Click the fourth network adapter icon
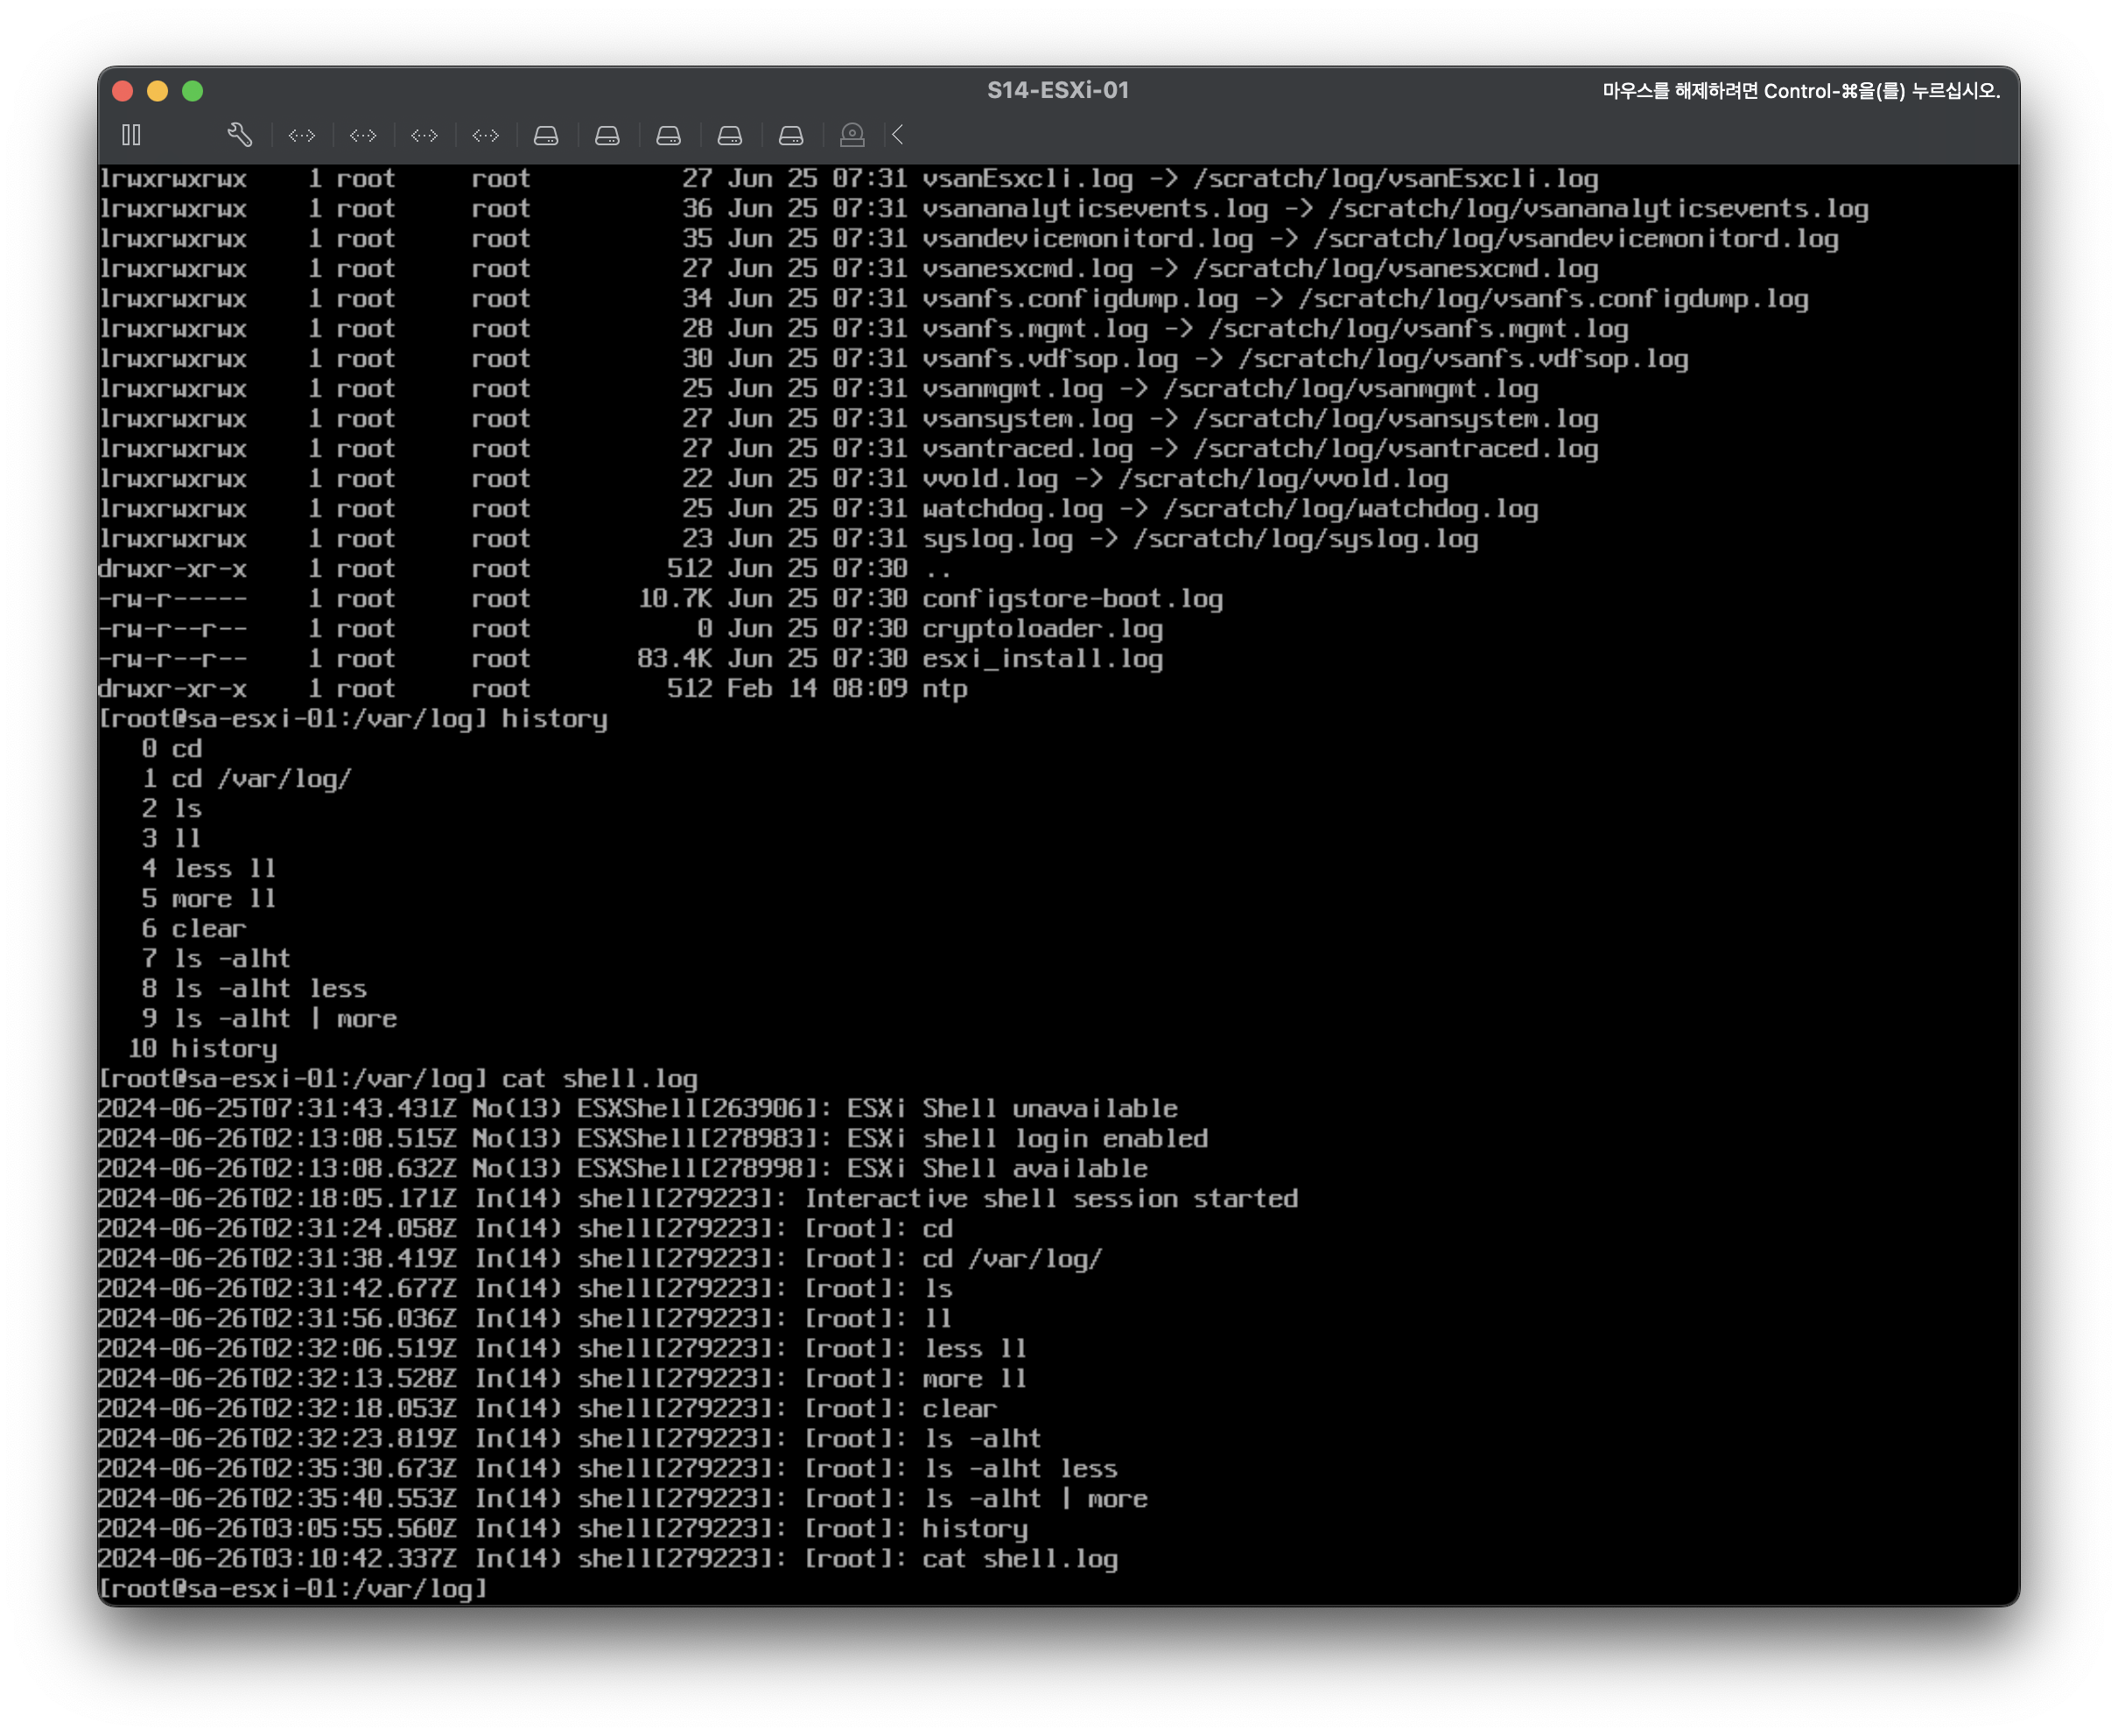 tap(486, 135)
